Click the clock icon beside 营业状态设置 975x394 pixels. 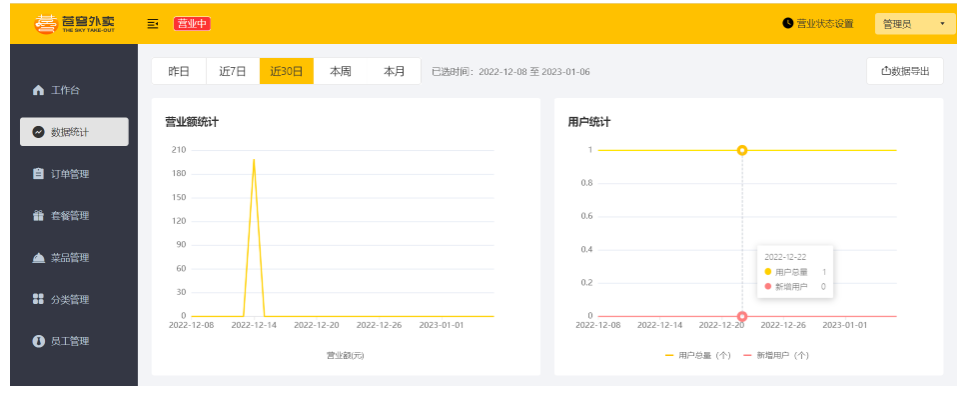[x=788, y=24]
